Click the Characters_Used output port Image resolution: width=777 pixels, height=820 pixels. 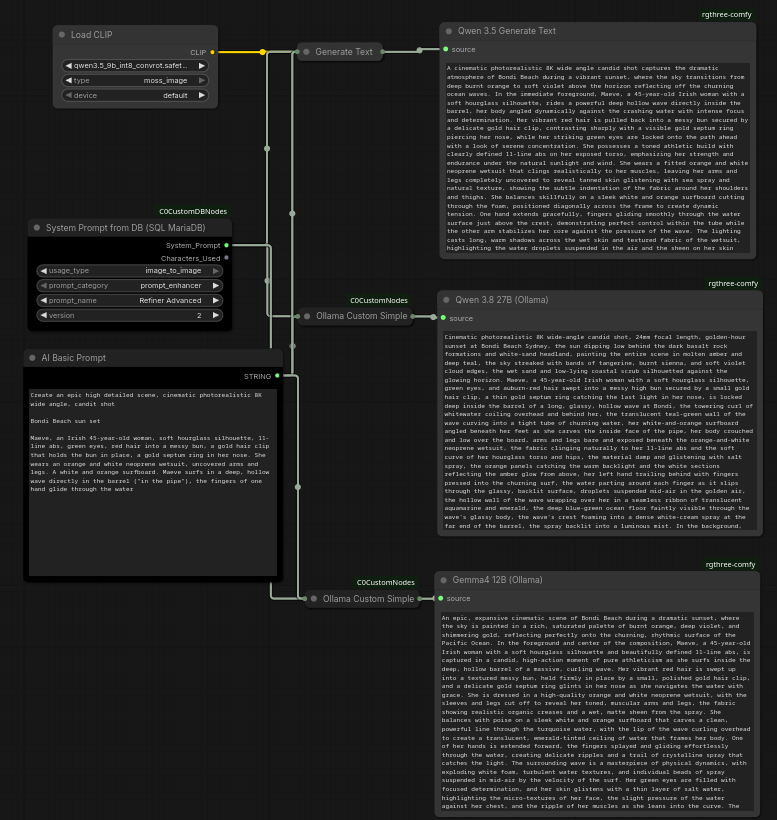coord(226,258)
